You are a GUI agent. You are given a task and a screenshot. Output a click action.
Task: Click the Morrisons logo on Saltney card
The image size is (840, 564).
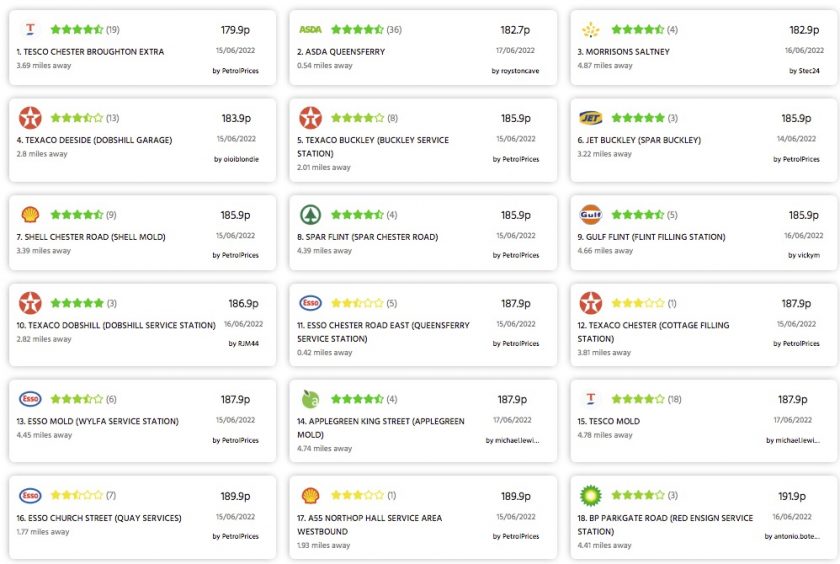[591, 30]
